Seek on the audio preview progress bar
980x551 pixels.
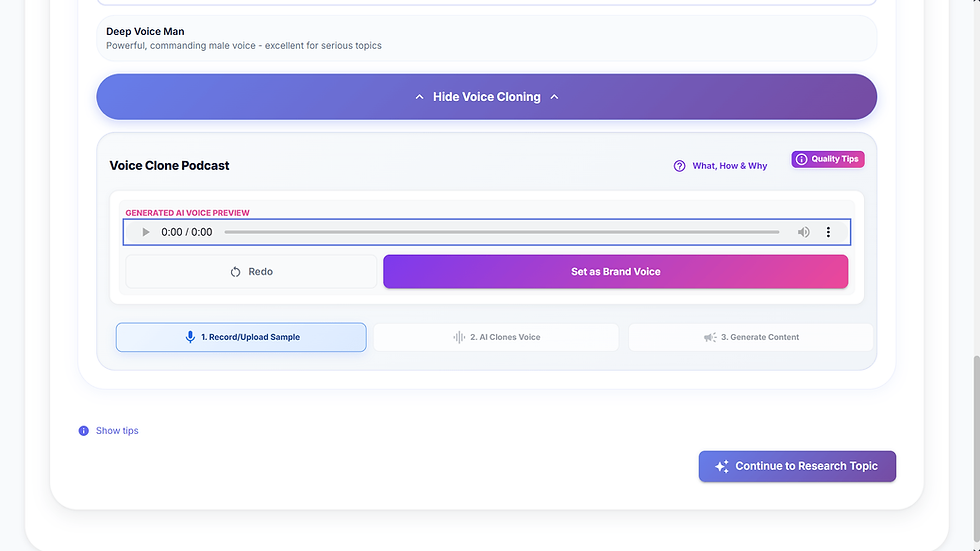coord(501,232)
